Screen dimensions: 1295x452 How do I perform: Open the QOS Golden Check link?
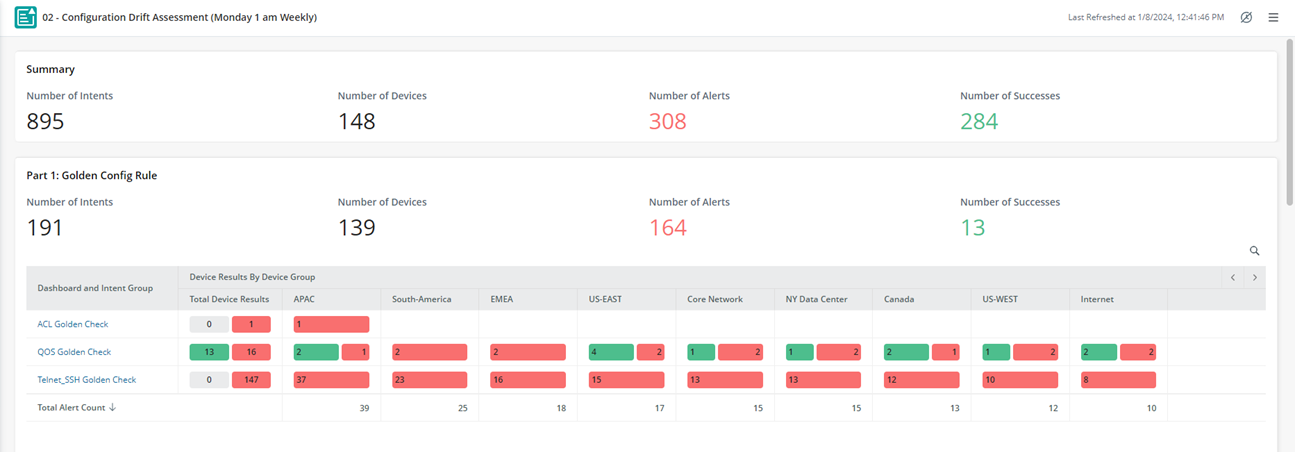tap(74, 352)
